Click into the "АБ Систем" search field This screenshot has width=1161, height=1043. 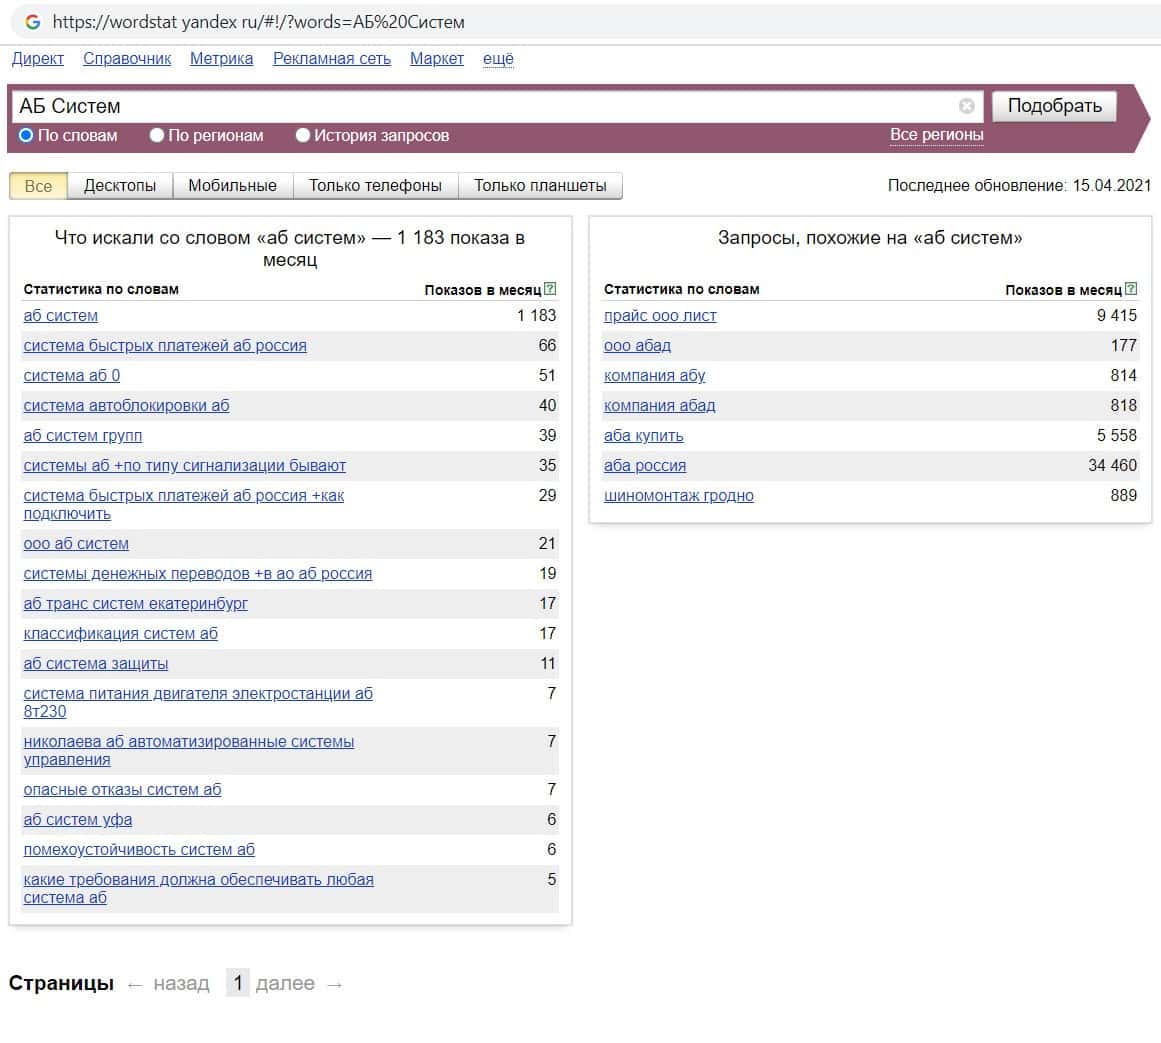tap(480, 106)
